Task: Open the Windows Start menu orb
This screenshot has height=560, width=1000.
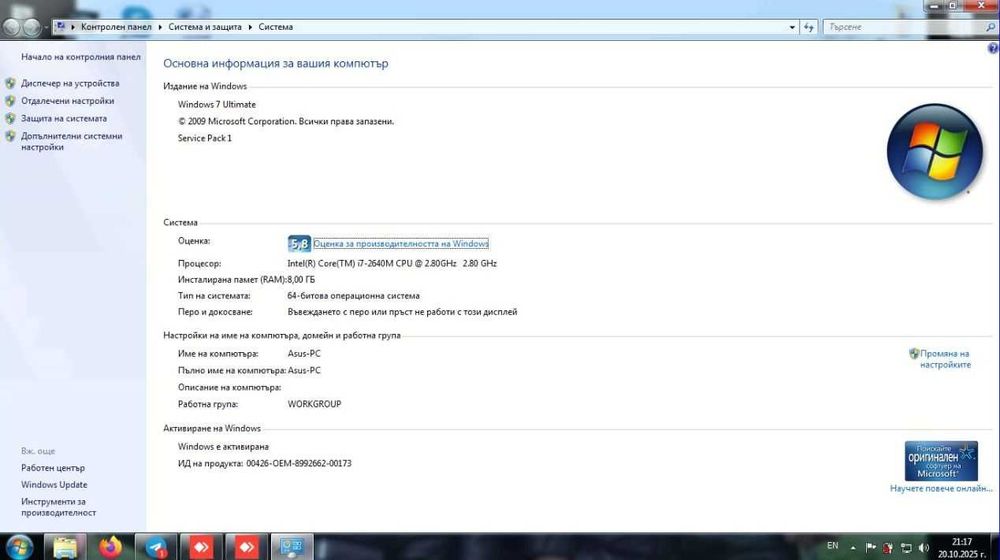Action: [18, 547]
